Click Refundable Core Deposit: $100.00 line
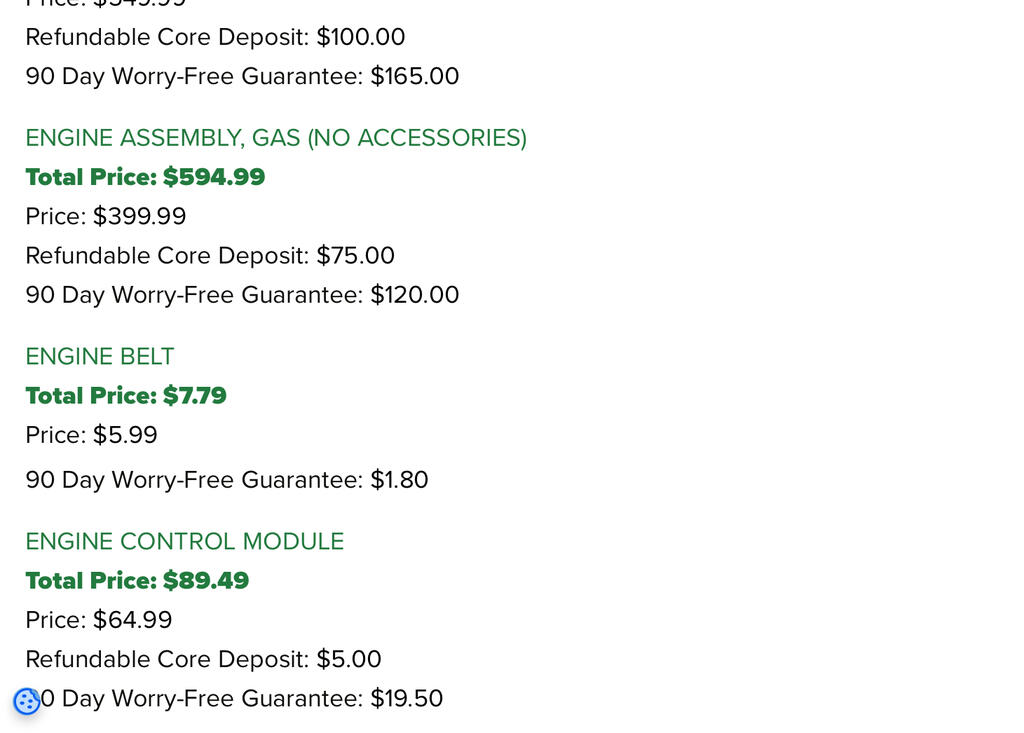The height and width of the screenshot is (733, 1024). pyautogui.click(x=216, y=37)
